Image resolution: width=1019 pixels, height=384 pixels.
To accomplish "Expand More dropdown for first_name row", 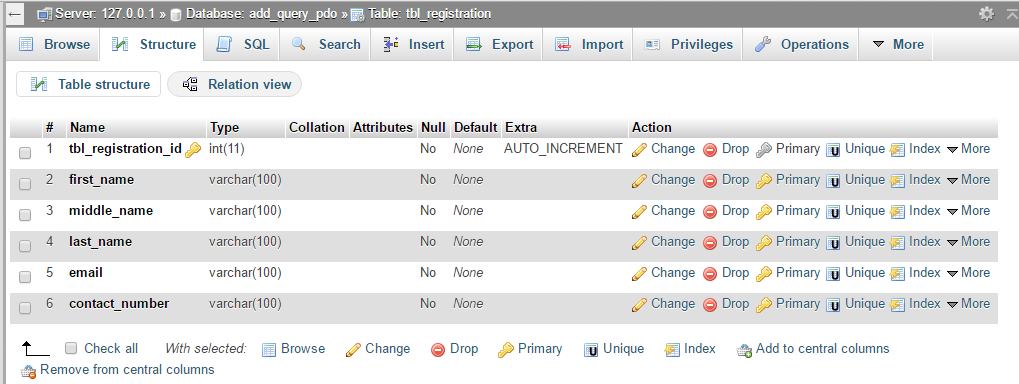I will click(968, 180).
